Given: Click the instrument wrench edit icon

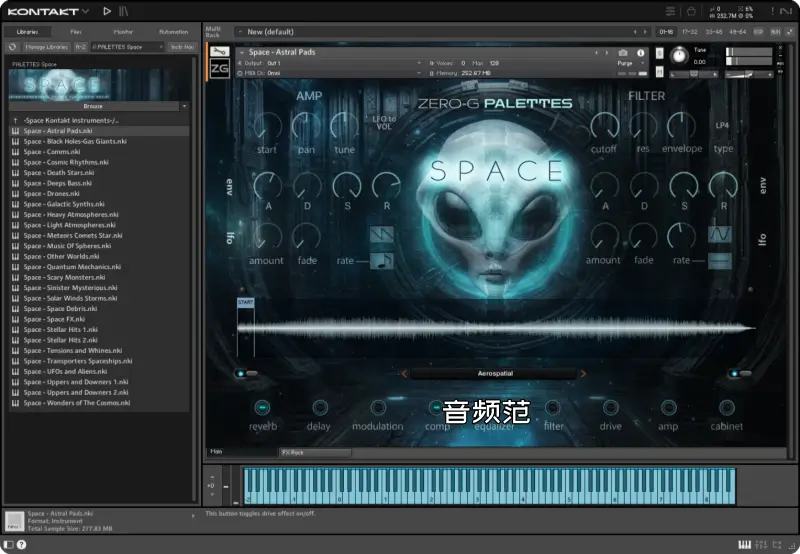Looking at the screenshot, I should (220, 52).
